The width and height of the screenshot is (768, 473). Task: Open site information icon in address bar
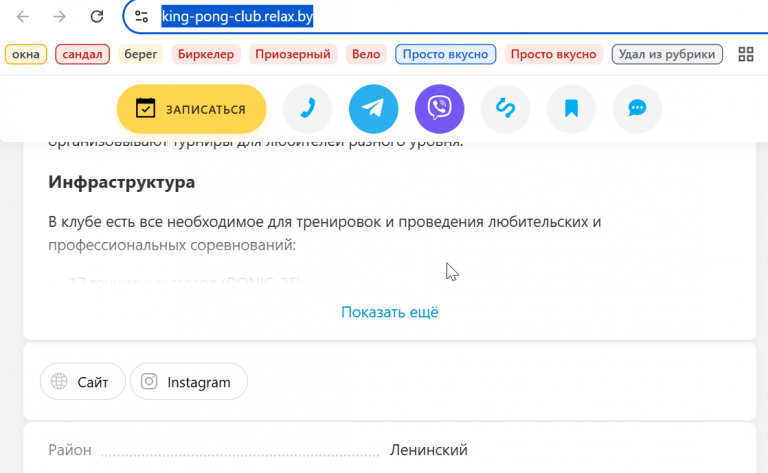click(x=142, y=17)
